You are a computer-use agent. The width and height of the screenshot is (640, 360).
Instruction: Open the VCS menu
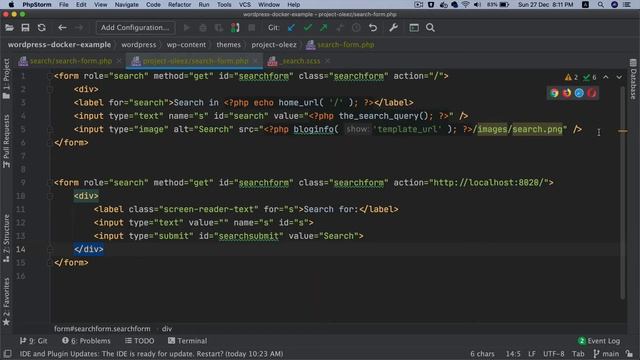coord(245,4)
